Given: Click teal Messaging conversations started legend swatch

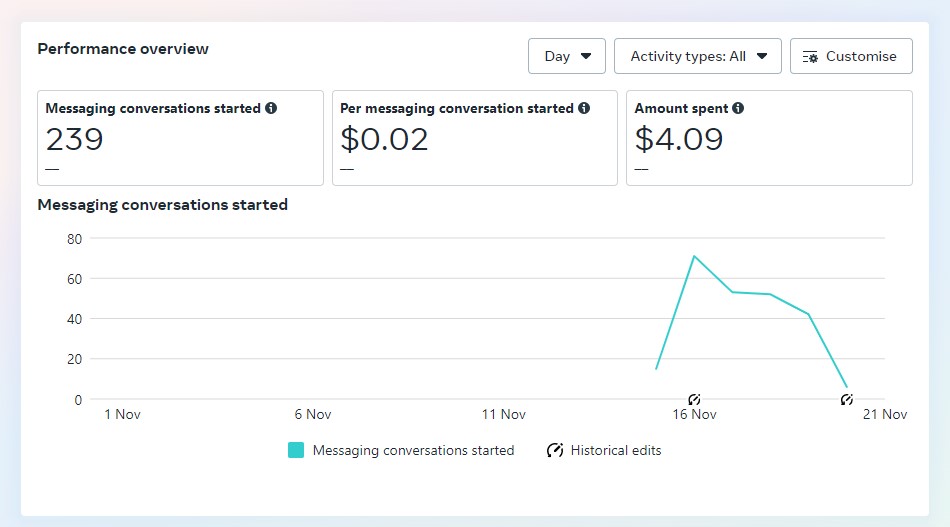Looking at the screenshot, I should click(296, 450).
